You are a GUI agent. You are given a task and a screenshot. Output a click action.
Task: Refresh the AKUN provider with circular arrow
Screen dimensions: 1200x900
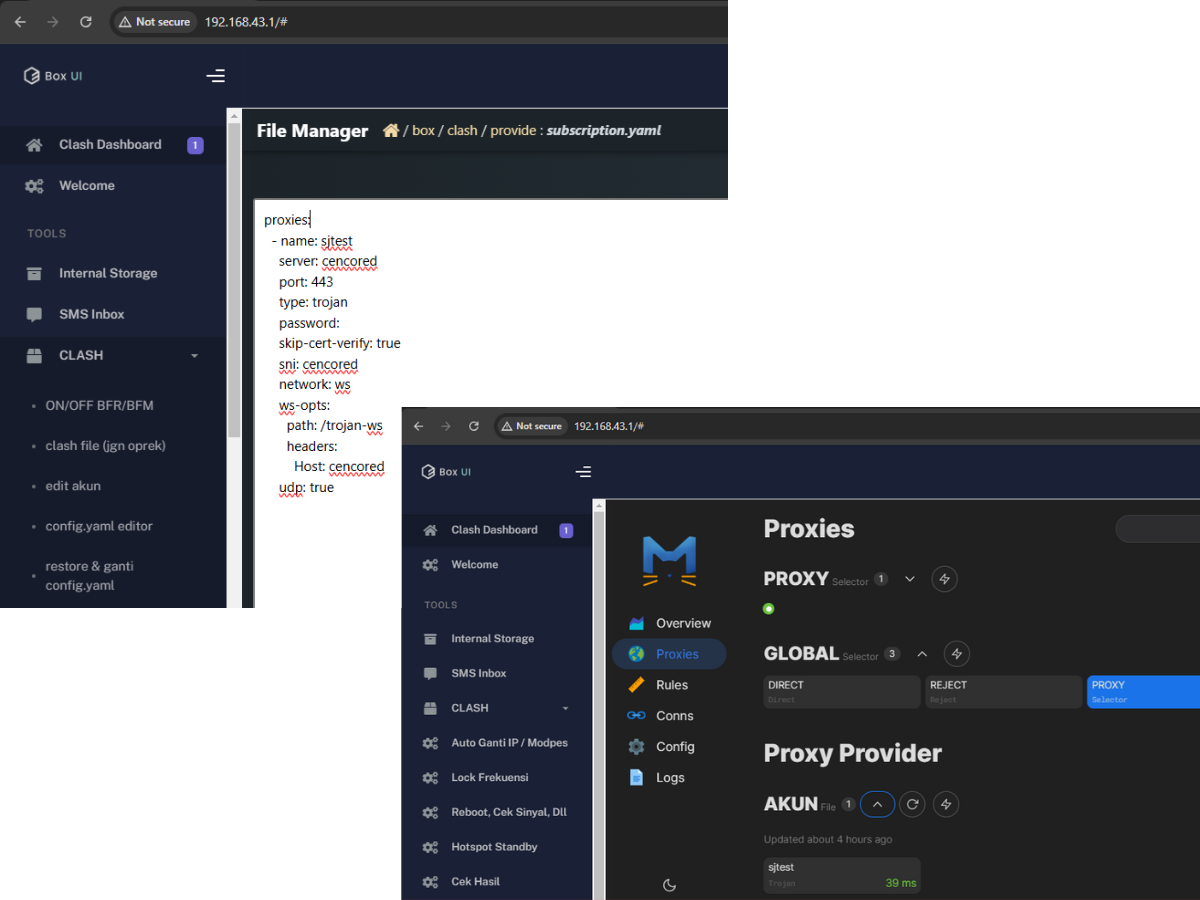point(911,804)
